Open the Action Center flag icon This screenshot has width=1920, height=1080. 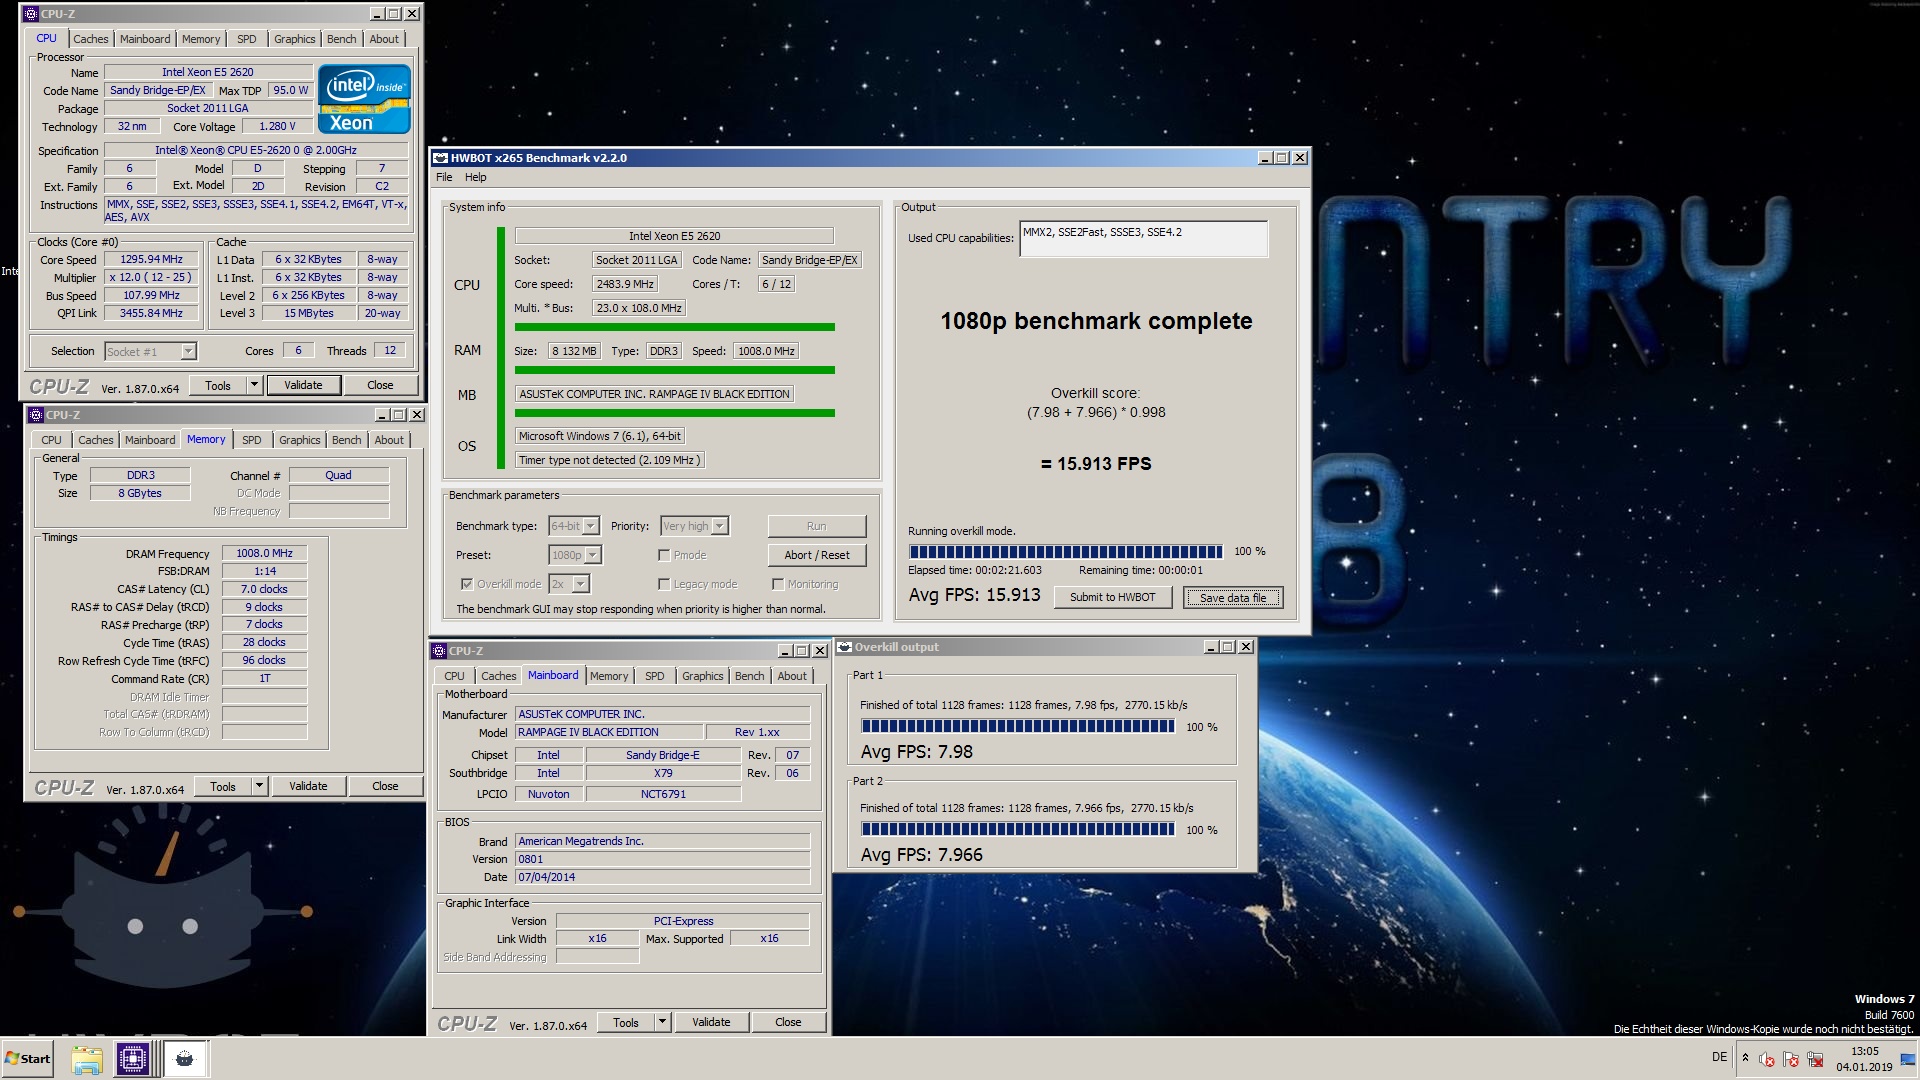1791,1060
